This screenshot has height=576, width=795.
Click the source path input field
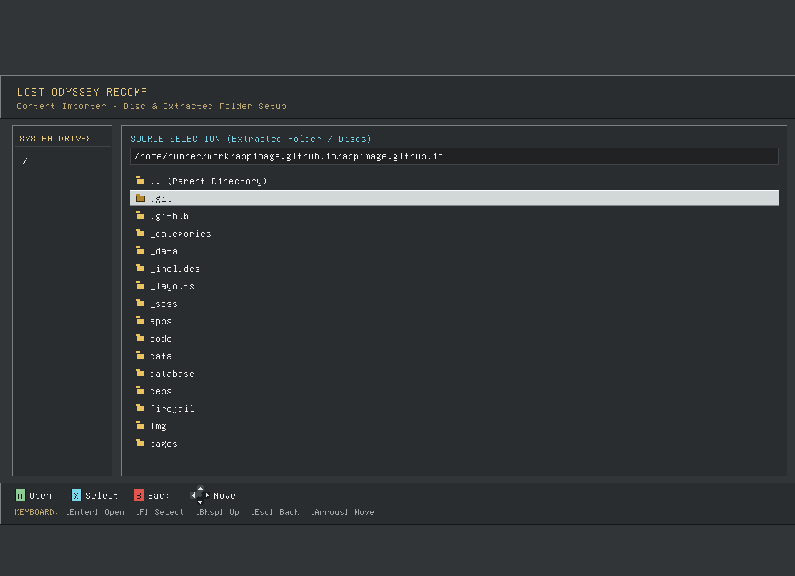pyautogui.click(x=454, y=156)
